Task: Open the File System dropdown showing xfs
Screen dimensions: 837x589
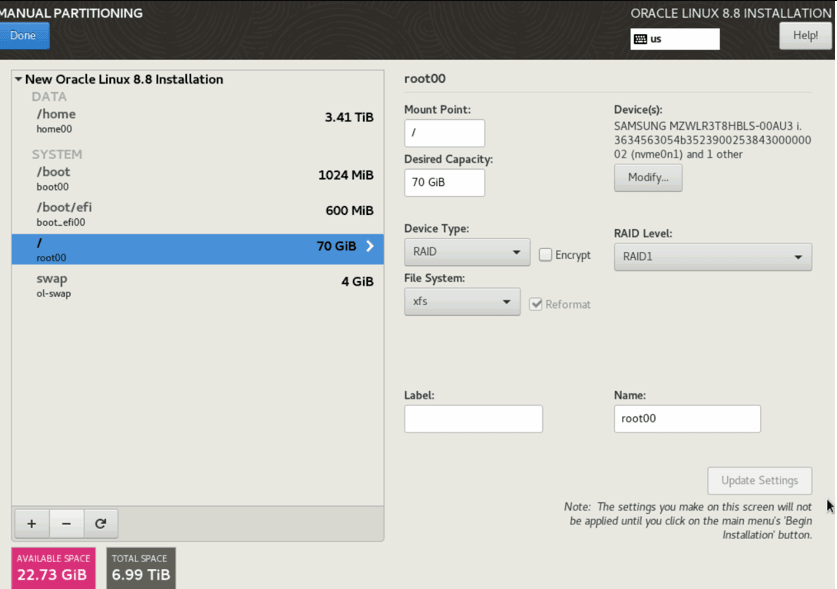Action: tap(462, 301)
